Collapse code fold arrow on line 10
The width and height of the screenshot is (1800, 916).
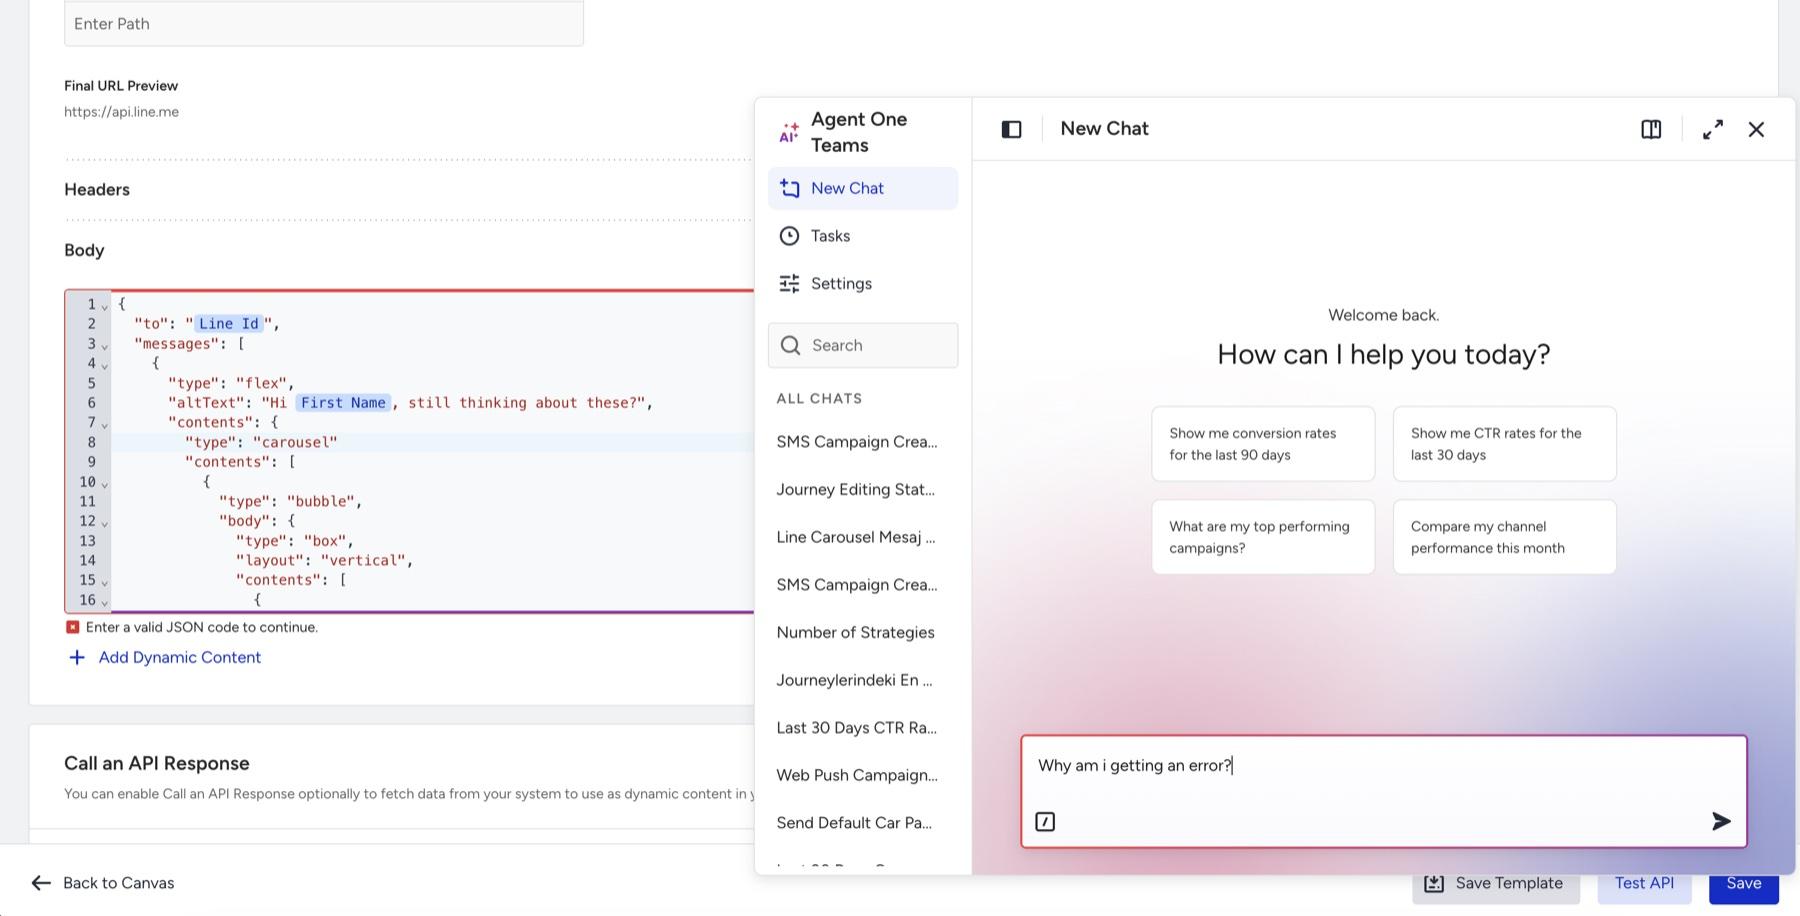104,484
